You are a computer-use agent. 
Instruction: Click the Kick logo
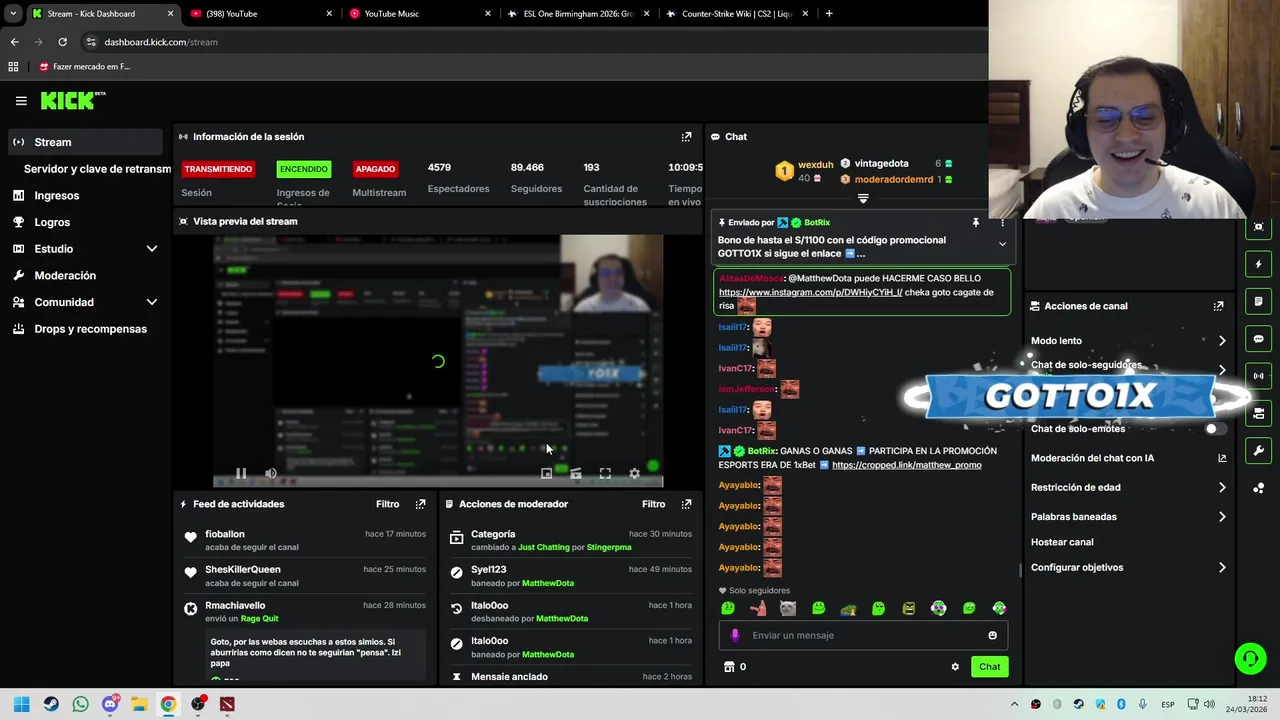click(73, 100)
